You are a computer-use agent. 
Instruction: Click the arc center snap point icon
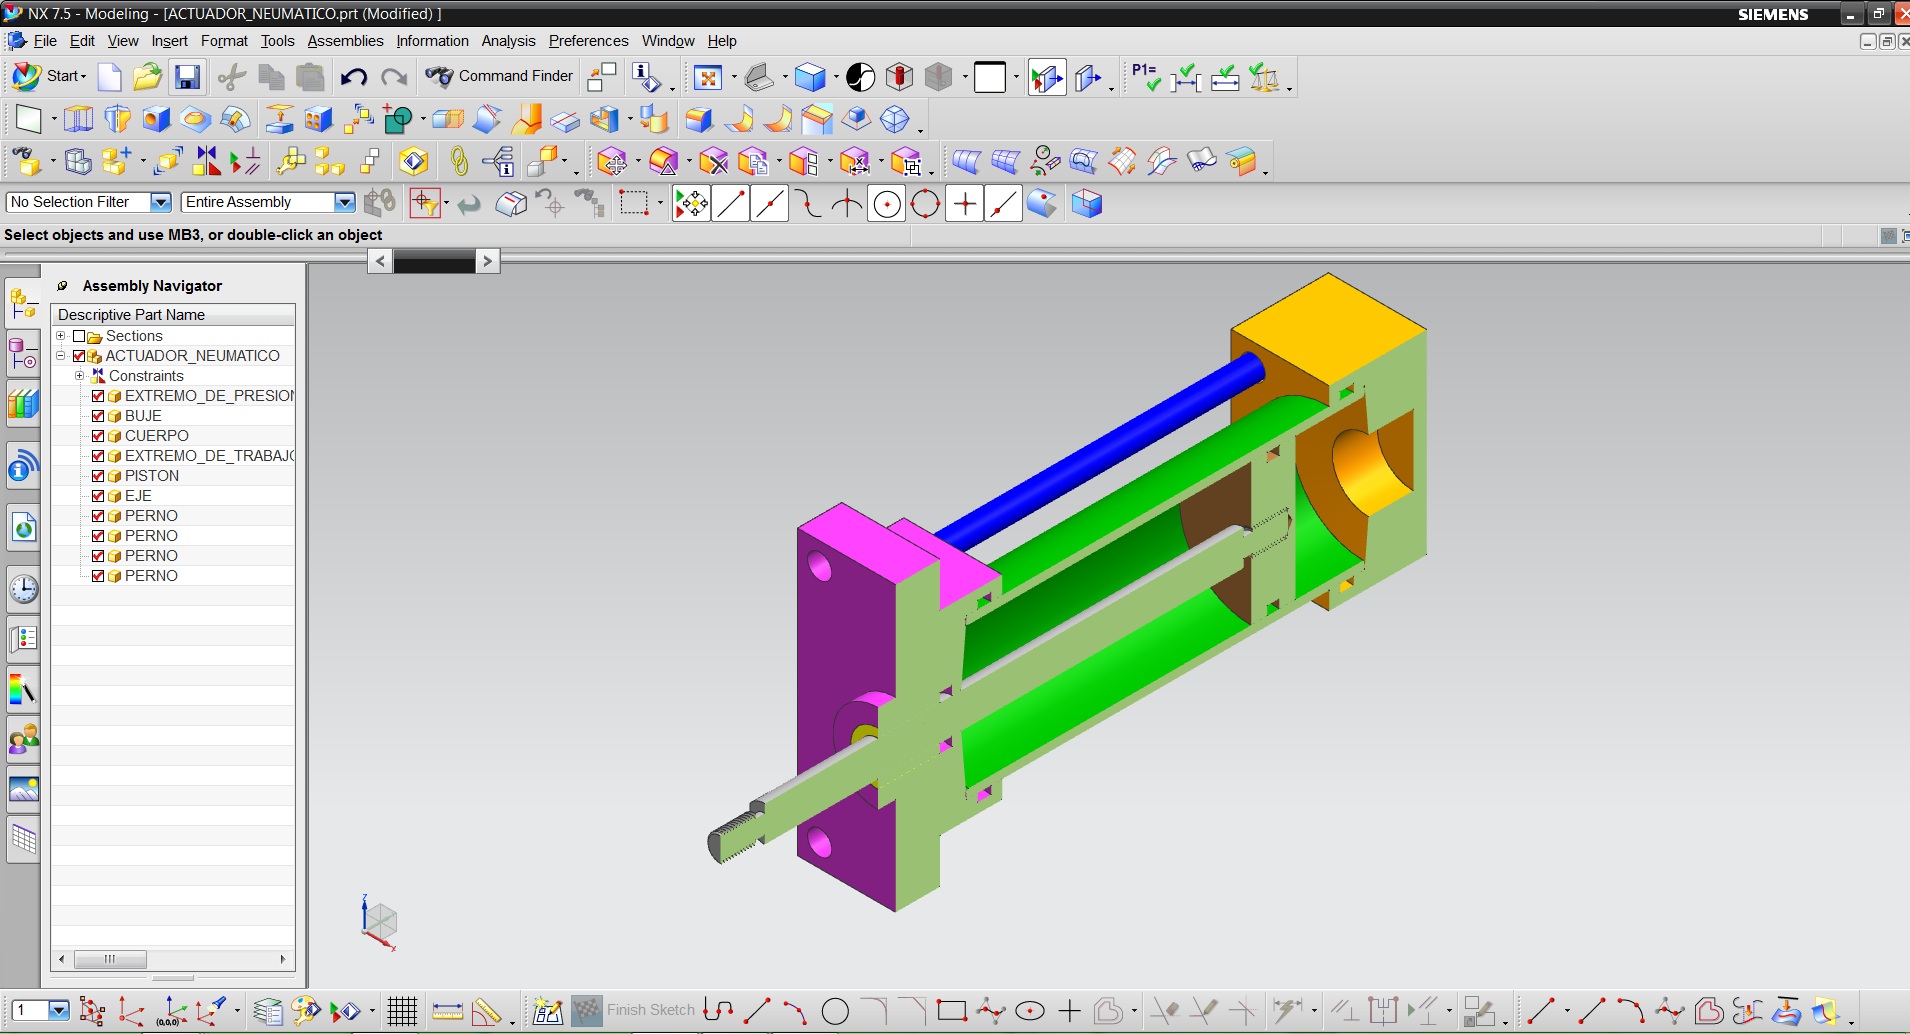887,204
